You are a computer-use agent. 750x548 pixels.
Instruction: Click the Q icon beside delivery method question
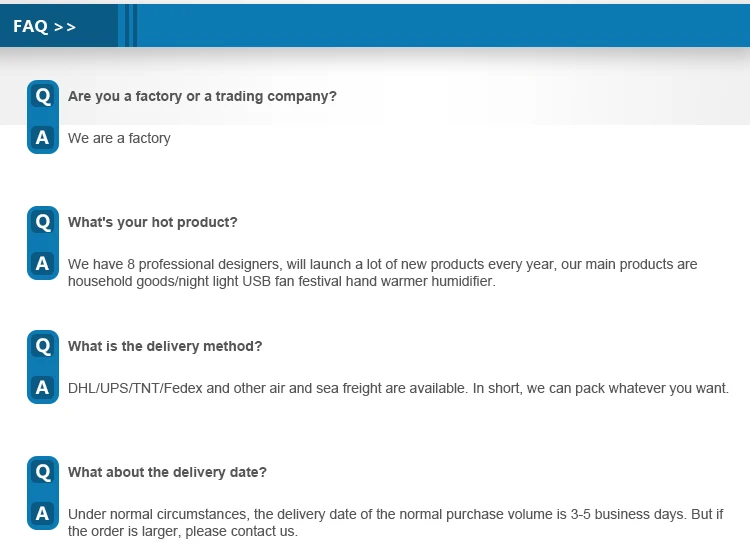click(x=42, y=346)
